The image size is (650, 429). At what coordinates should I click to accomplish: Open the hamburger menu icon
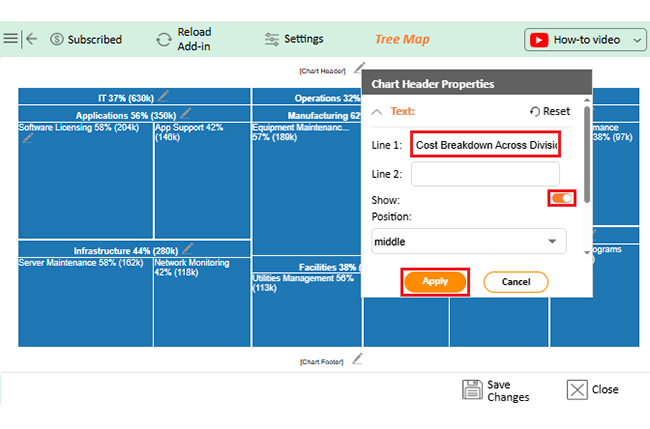(x=10, y=39)
